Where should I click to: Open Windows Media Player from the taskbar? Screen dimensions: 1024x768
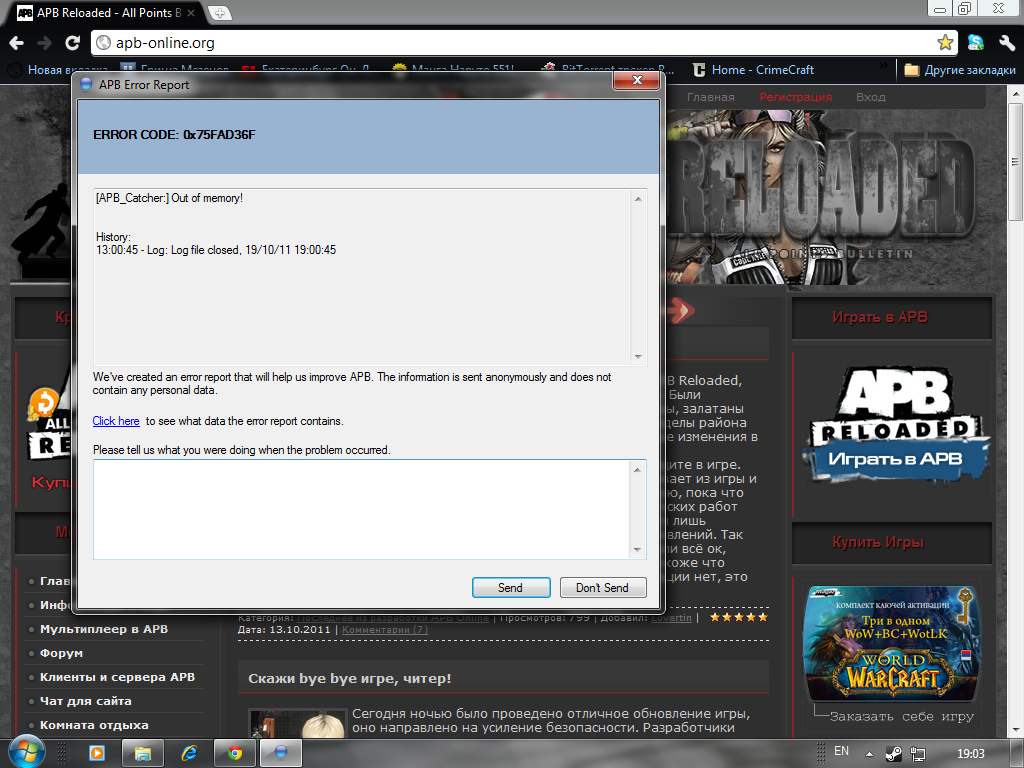[97, 754]
